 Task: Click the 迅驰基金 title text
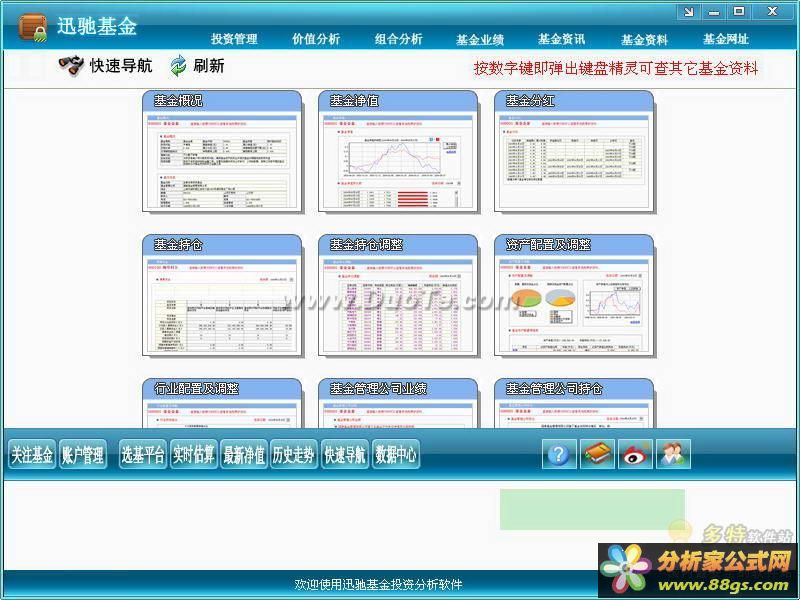[96, 26]
